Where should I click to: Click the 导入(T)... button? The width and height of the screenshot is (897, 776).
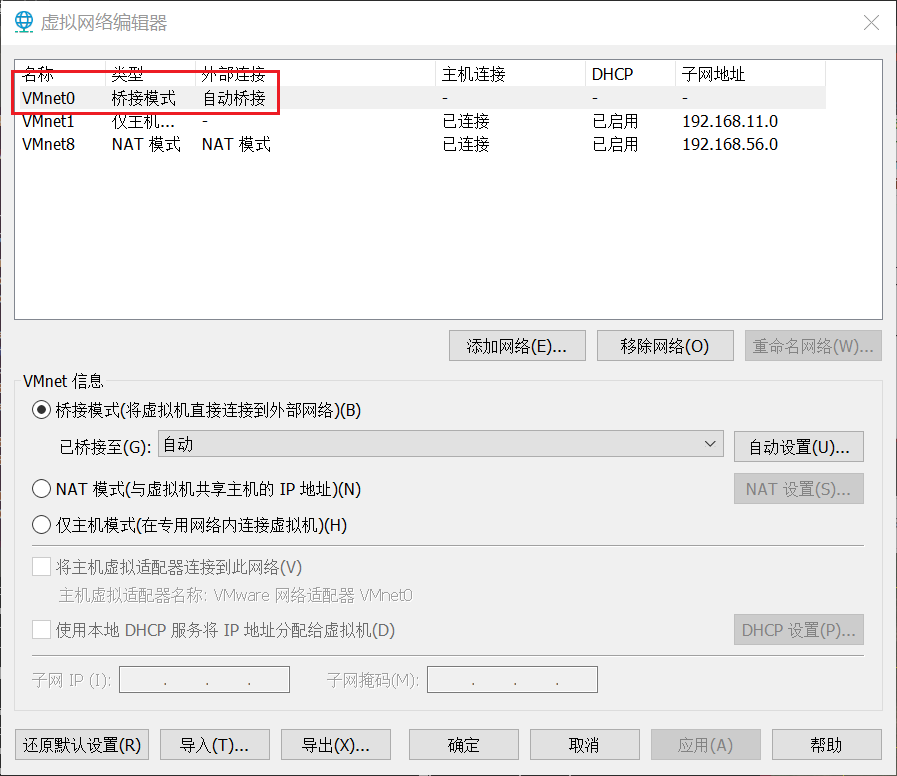215,745
